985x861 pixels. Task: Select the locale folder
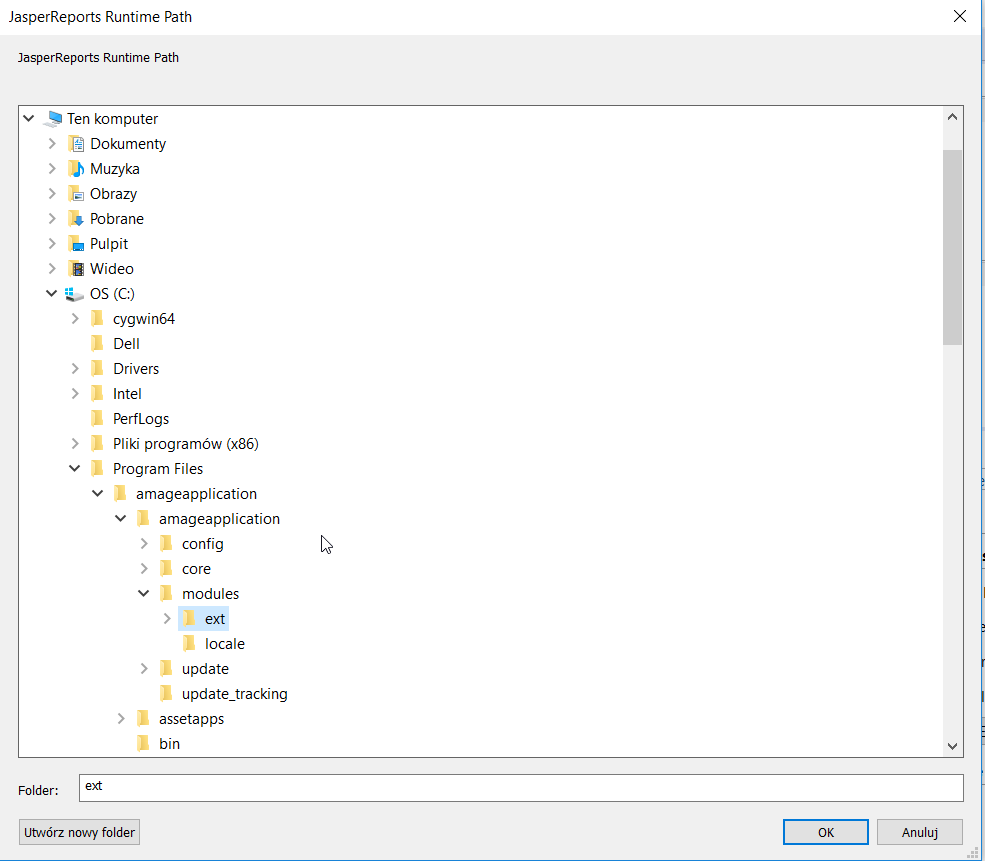click(x=224, y=644)
